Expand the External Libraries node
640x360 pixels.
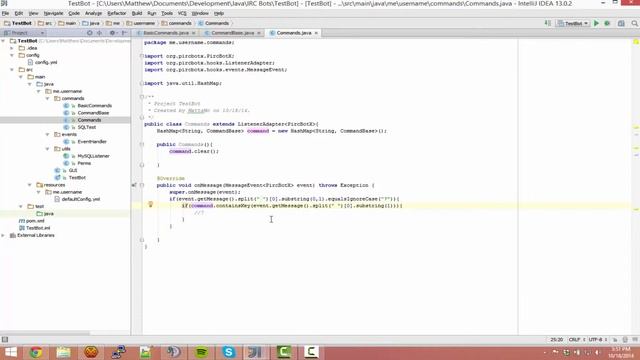pyautogui.click(x=3, y=235)
